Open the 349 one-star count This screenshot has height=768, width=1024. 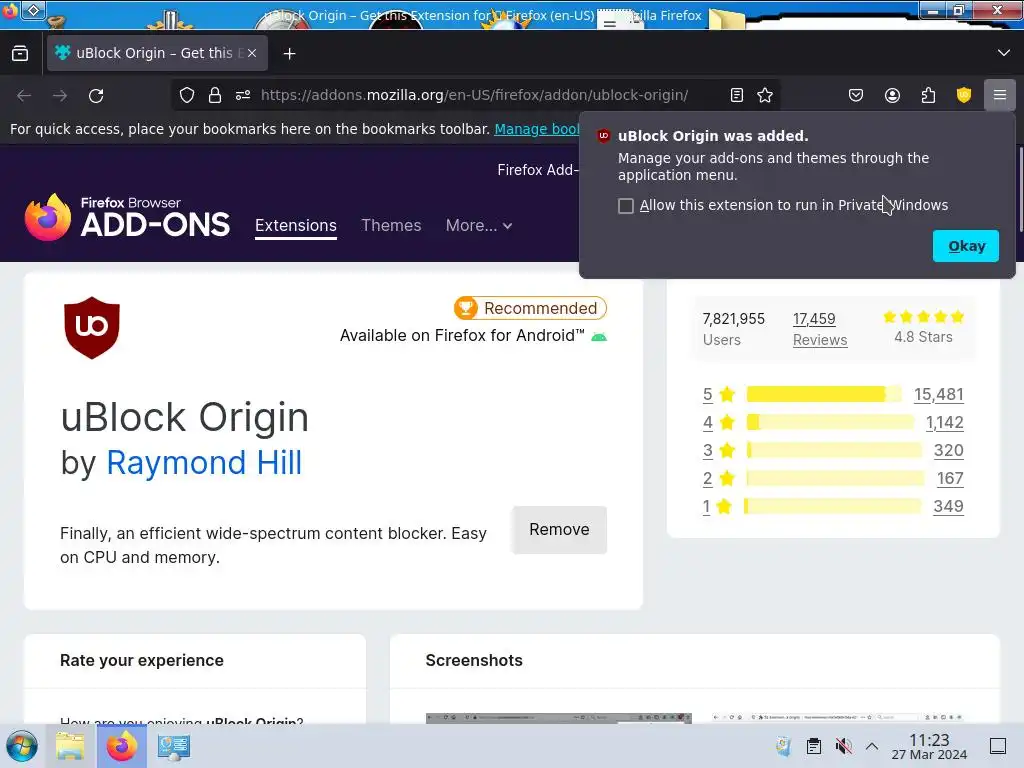[948, 506]
